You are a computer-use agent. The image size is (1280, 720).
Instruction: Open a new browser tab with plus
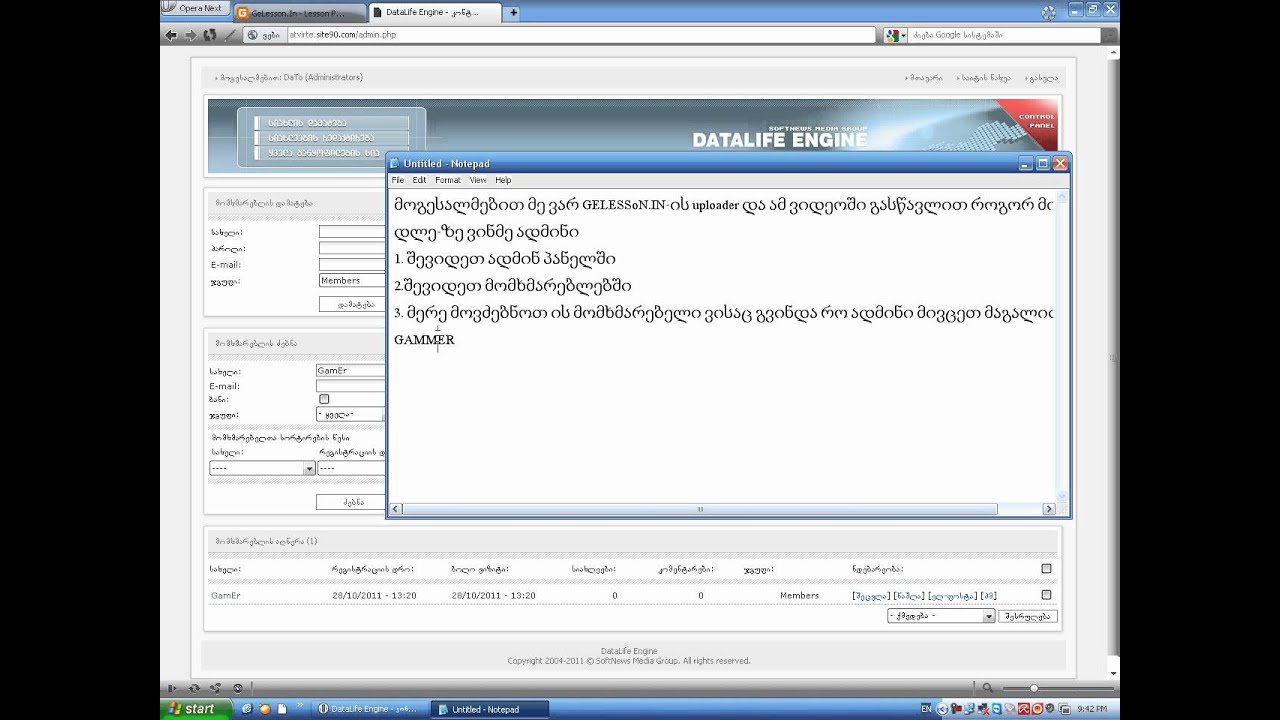coord(513,13)
